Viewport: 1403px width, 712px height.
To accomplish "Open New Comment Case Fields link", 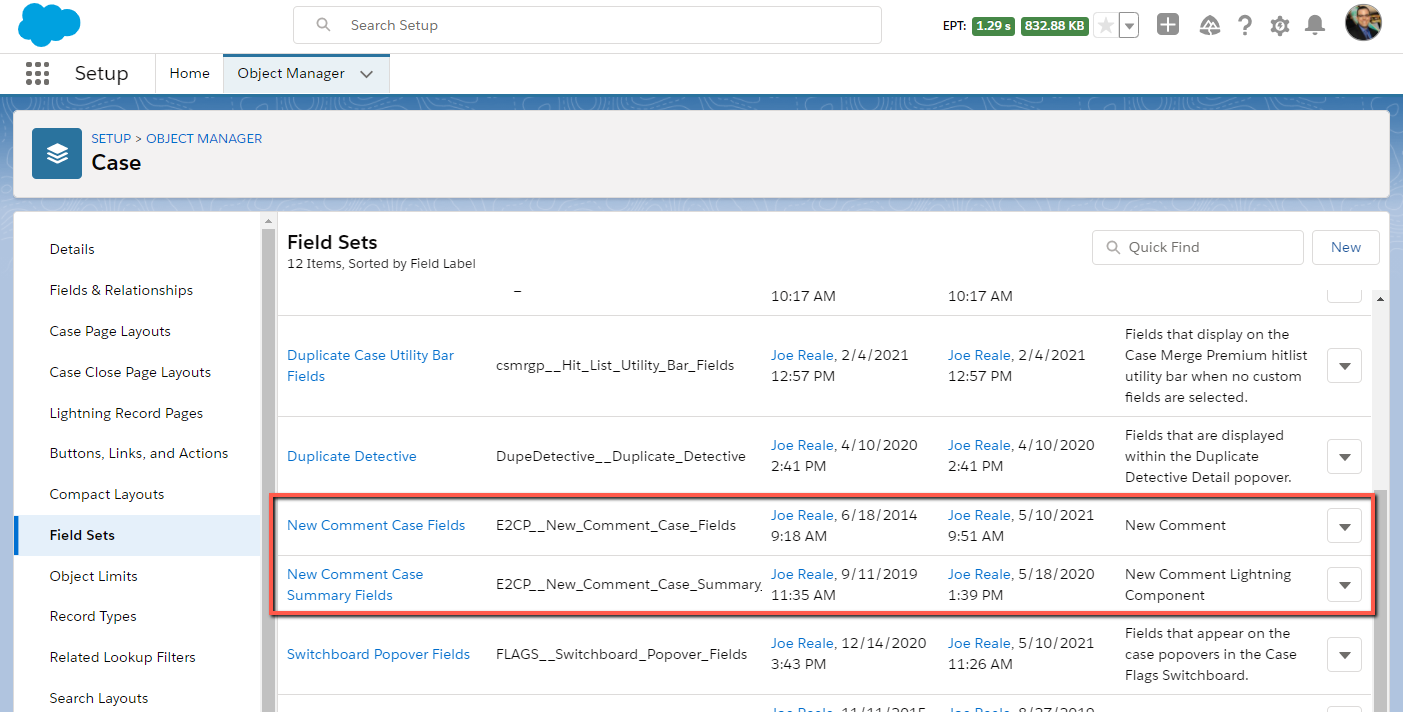I will [376, 525].
